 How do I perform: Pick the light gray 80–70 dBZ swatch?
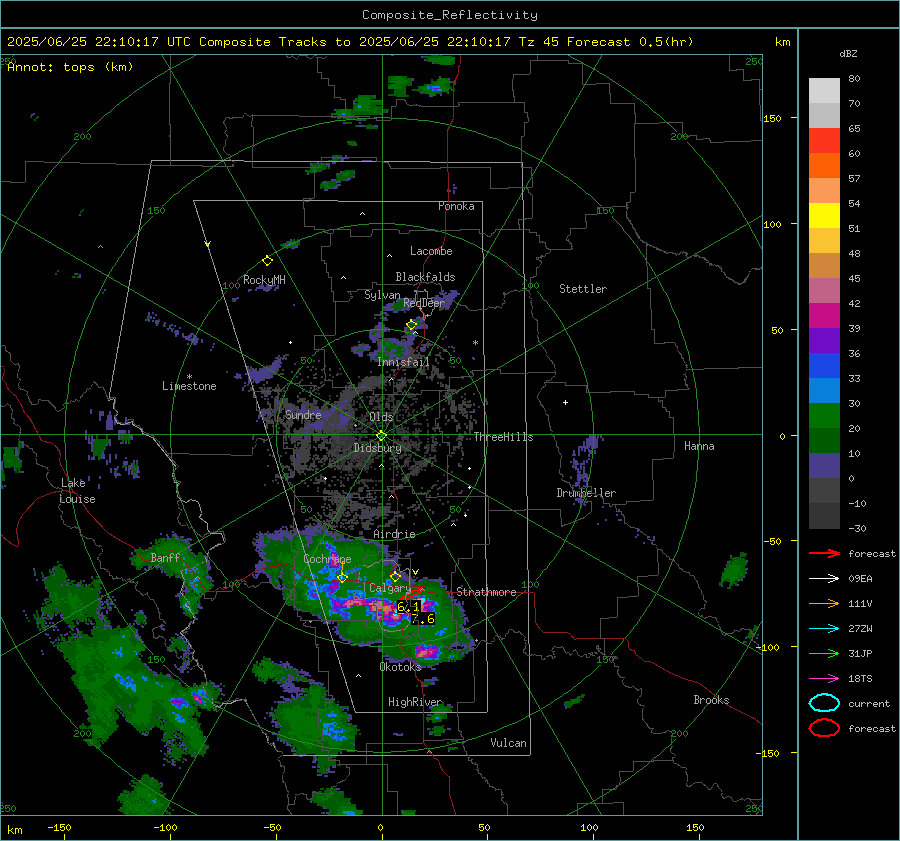[x=824, y=91]
